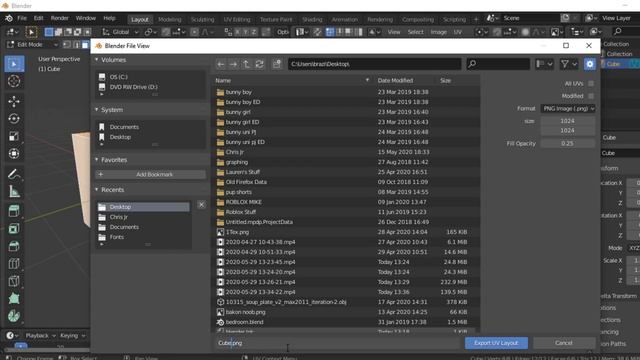640x360 pixels.
Task: Select the Select Box tool
Action: point(14,64)
